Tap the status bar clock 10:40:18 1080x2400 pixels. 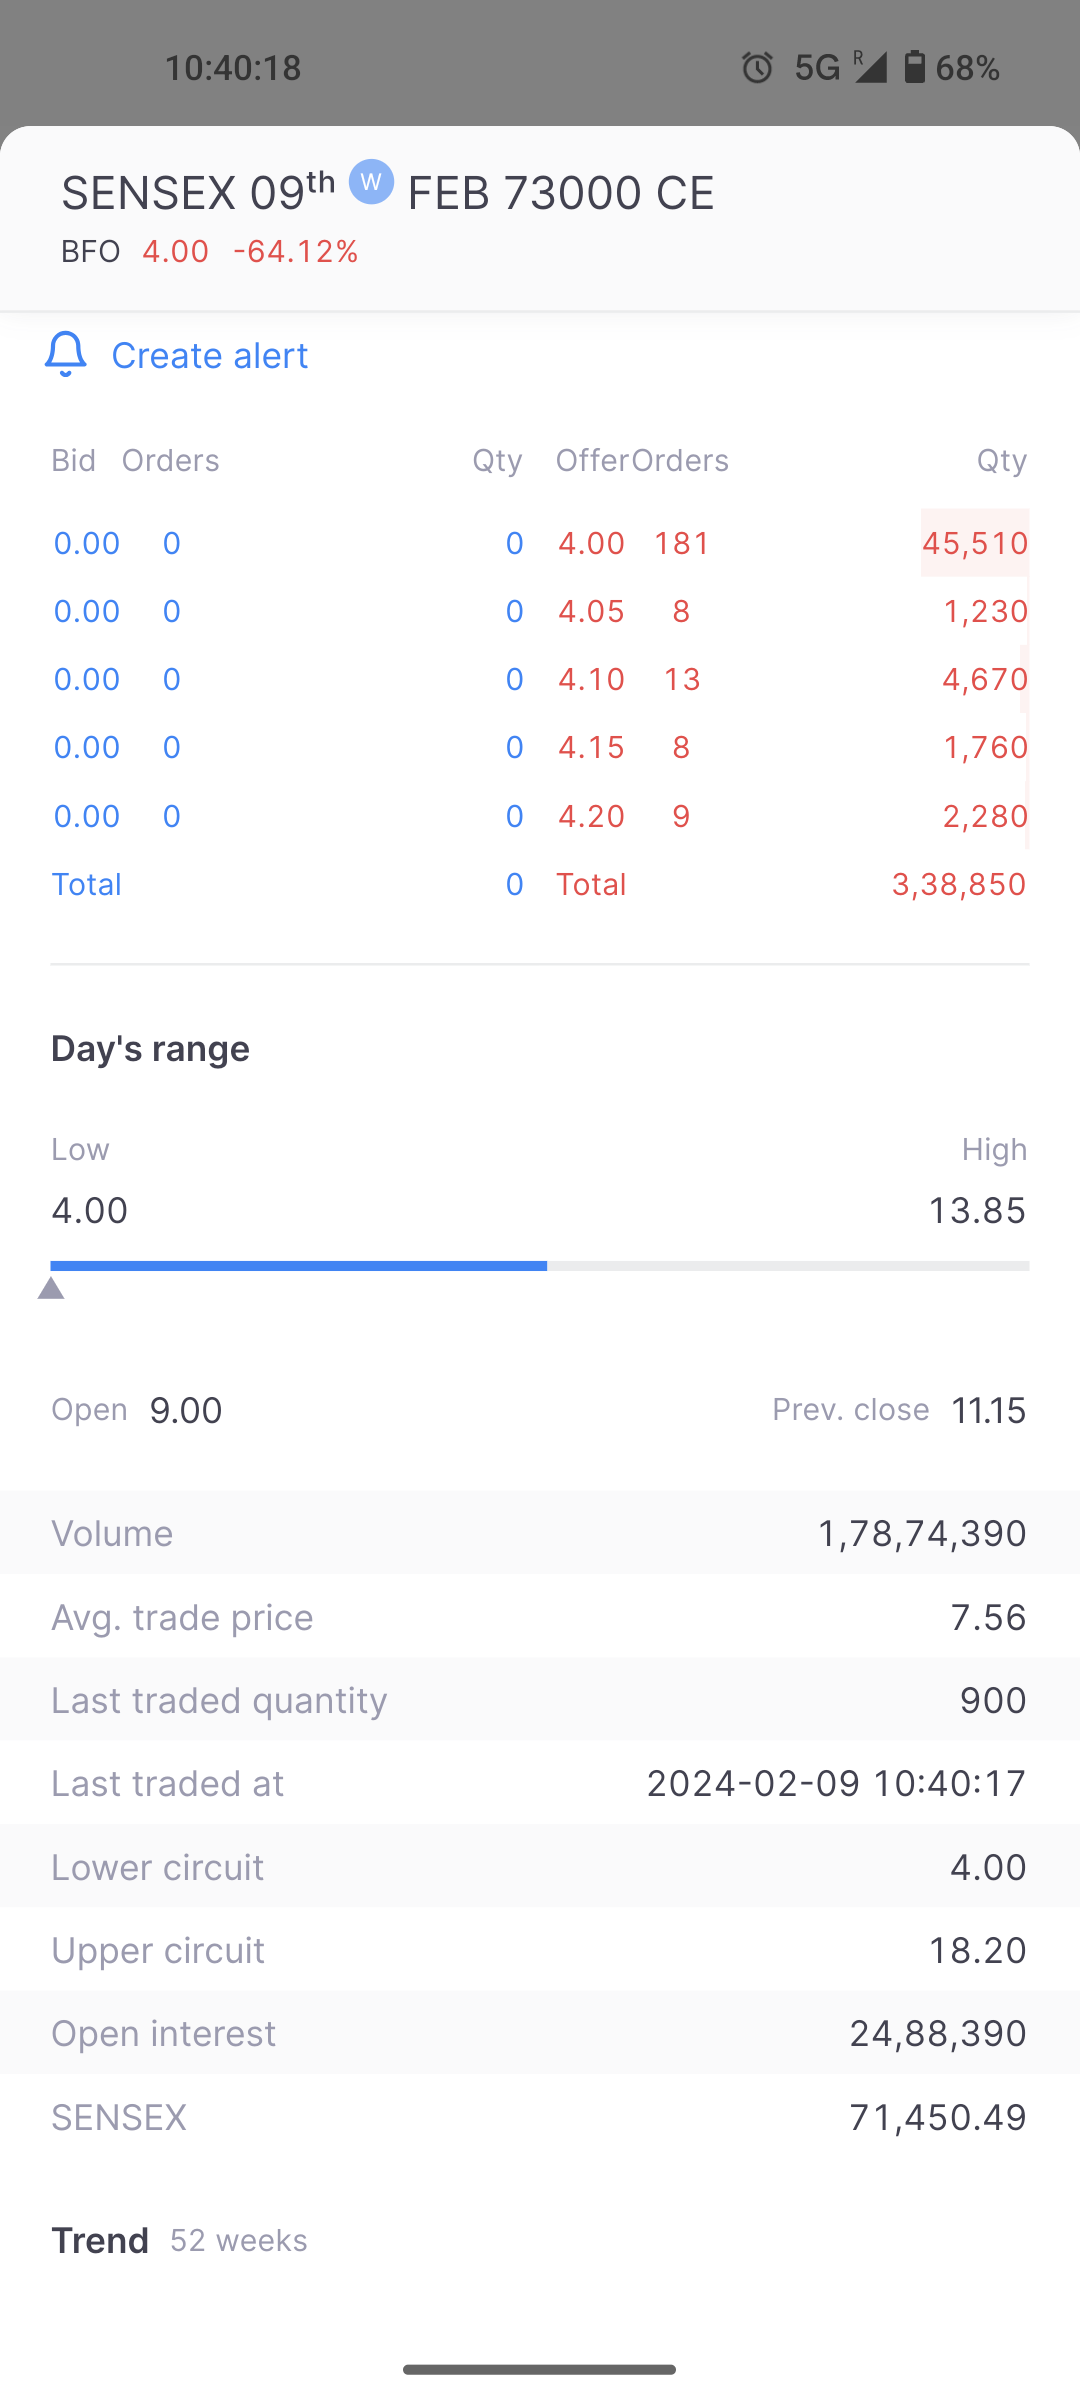233,67
